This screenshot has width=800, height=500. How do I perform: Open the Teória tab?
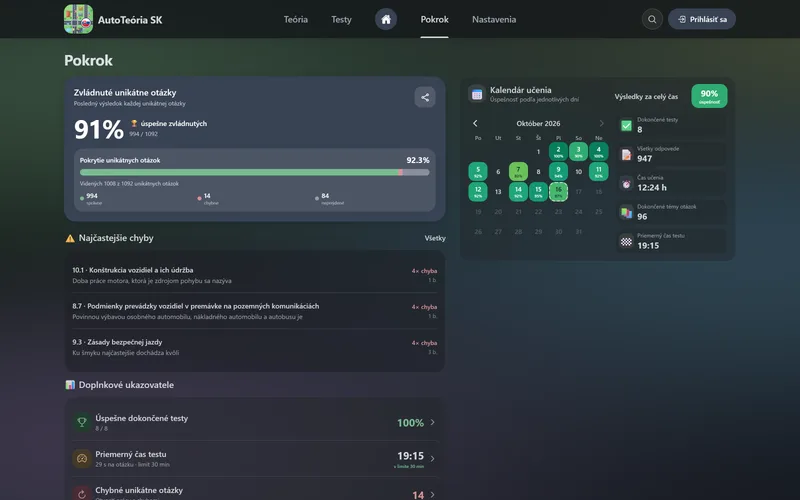coord(295,19)
